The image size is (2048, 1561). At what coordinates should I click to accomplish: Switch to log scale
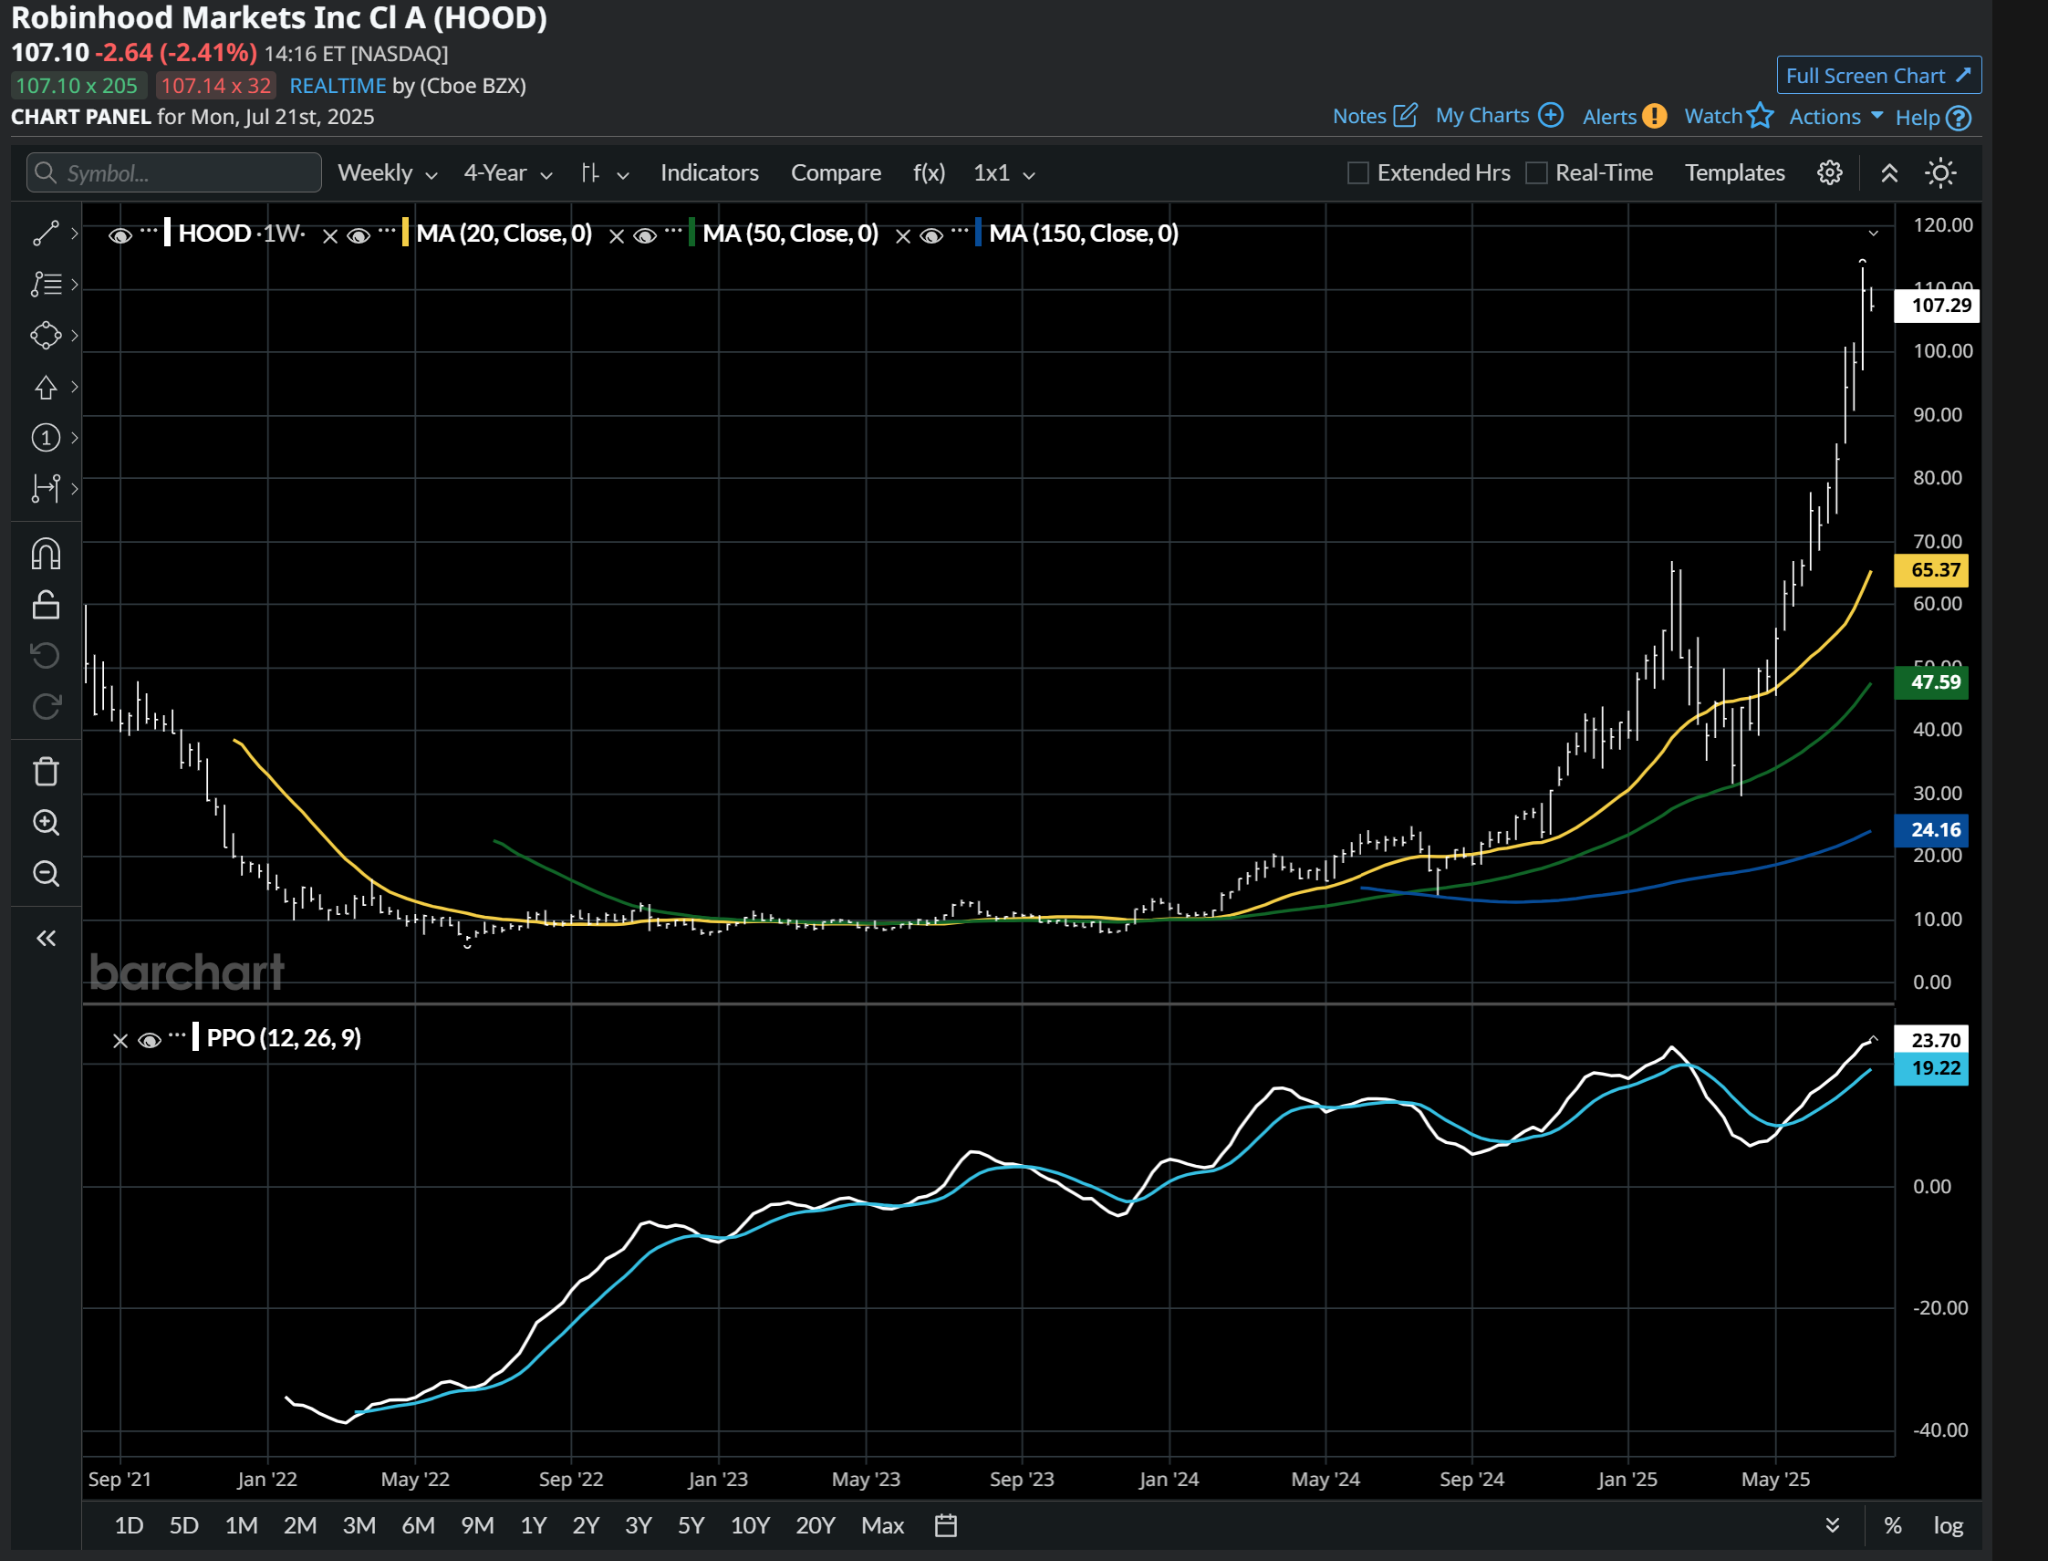pos(1948,1525)
